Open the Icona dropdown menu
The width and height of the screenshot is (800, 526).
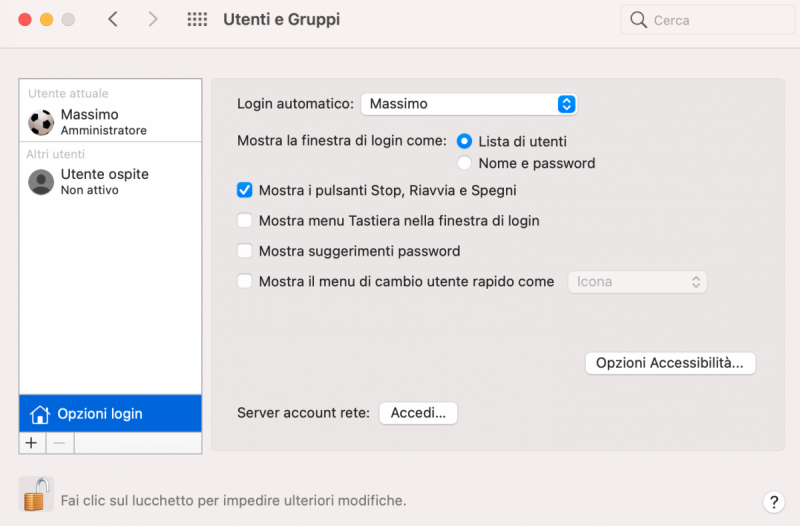(637, 282)
